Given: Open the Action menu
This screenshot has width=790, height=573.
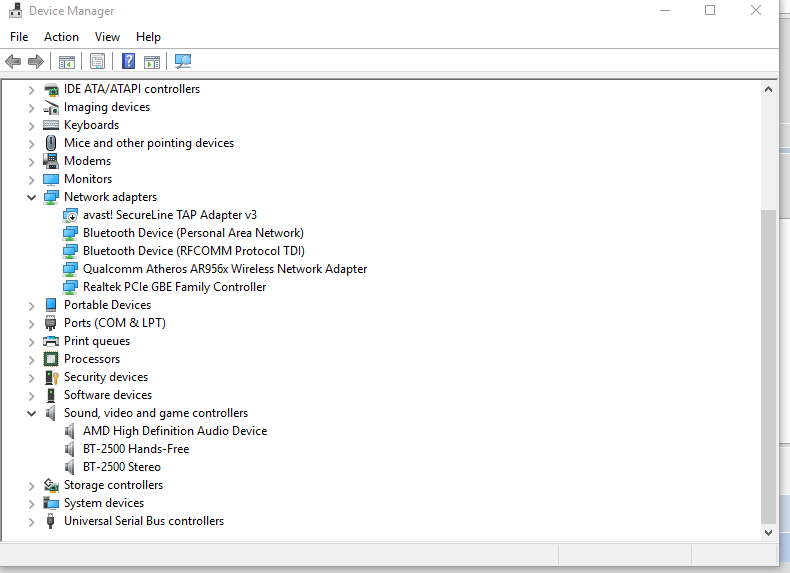Looking at the screenshot, I should coord(61,37).
